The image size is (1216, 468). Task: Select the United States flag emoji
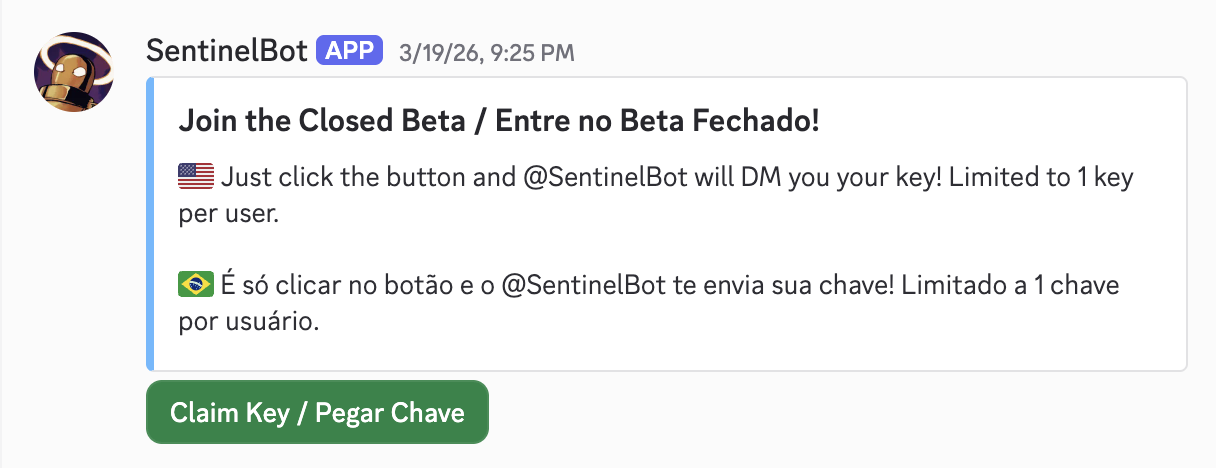click(196, 178)
